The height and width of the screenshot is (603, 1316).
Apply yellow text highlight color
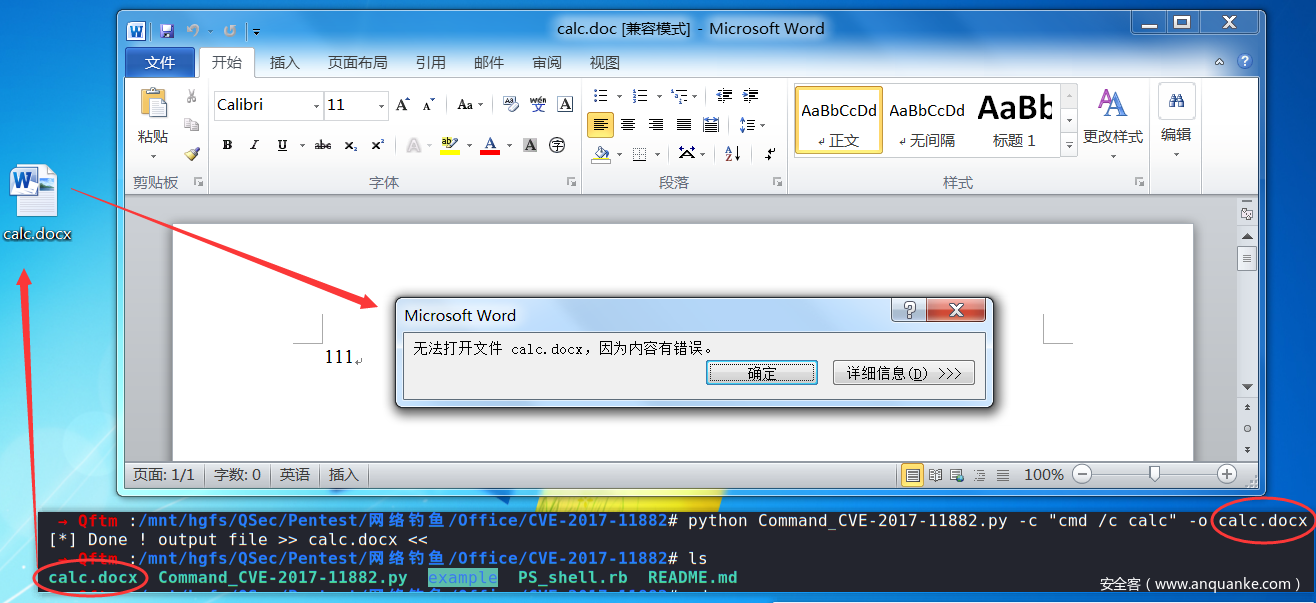[449, 145]
